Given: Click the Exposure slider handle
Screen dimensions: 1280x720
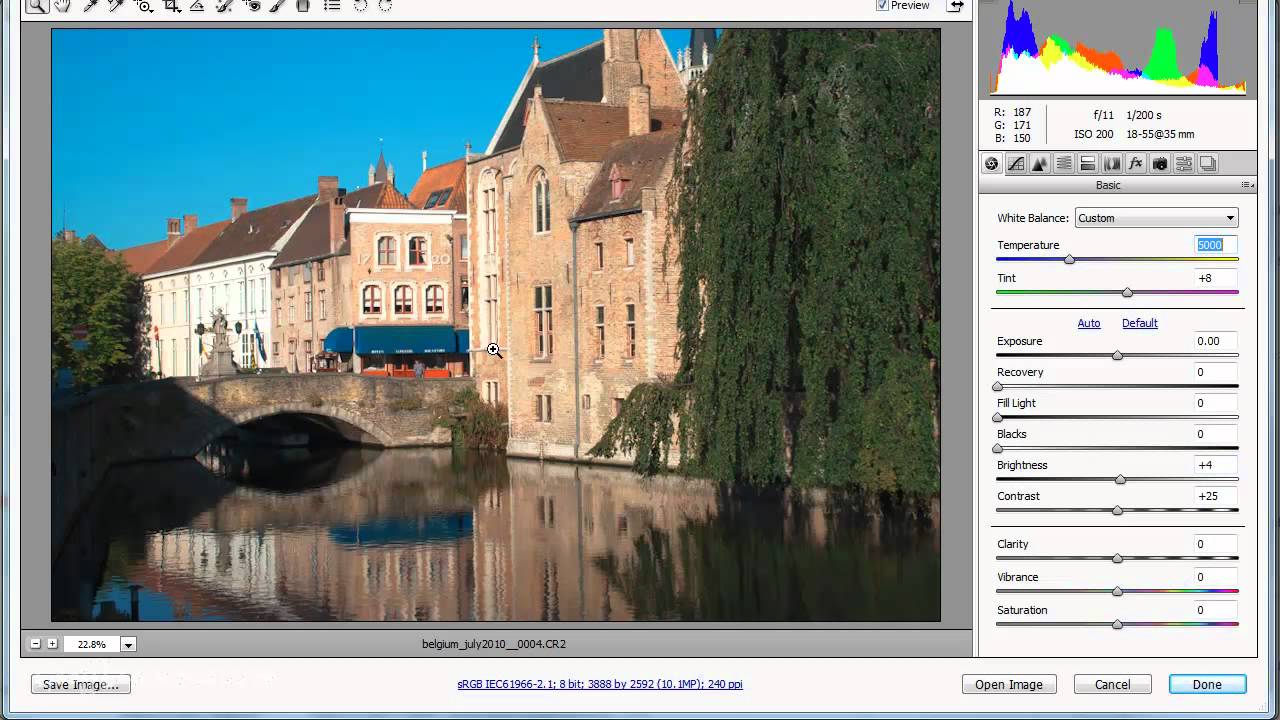Looking at the screenshot, I should pos(1117,356).
